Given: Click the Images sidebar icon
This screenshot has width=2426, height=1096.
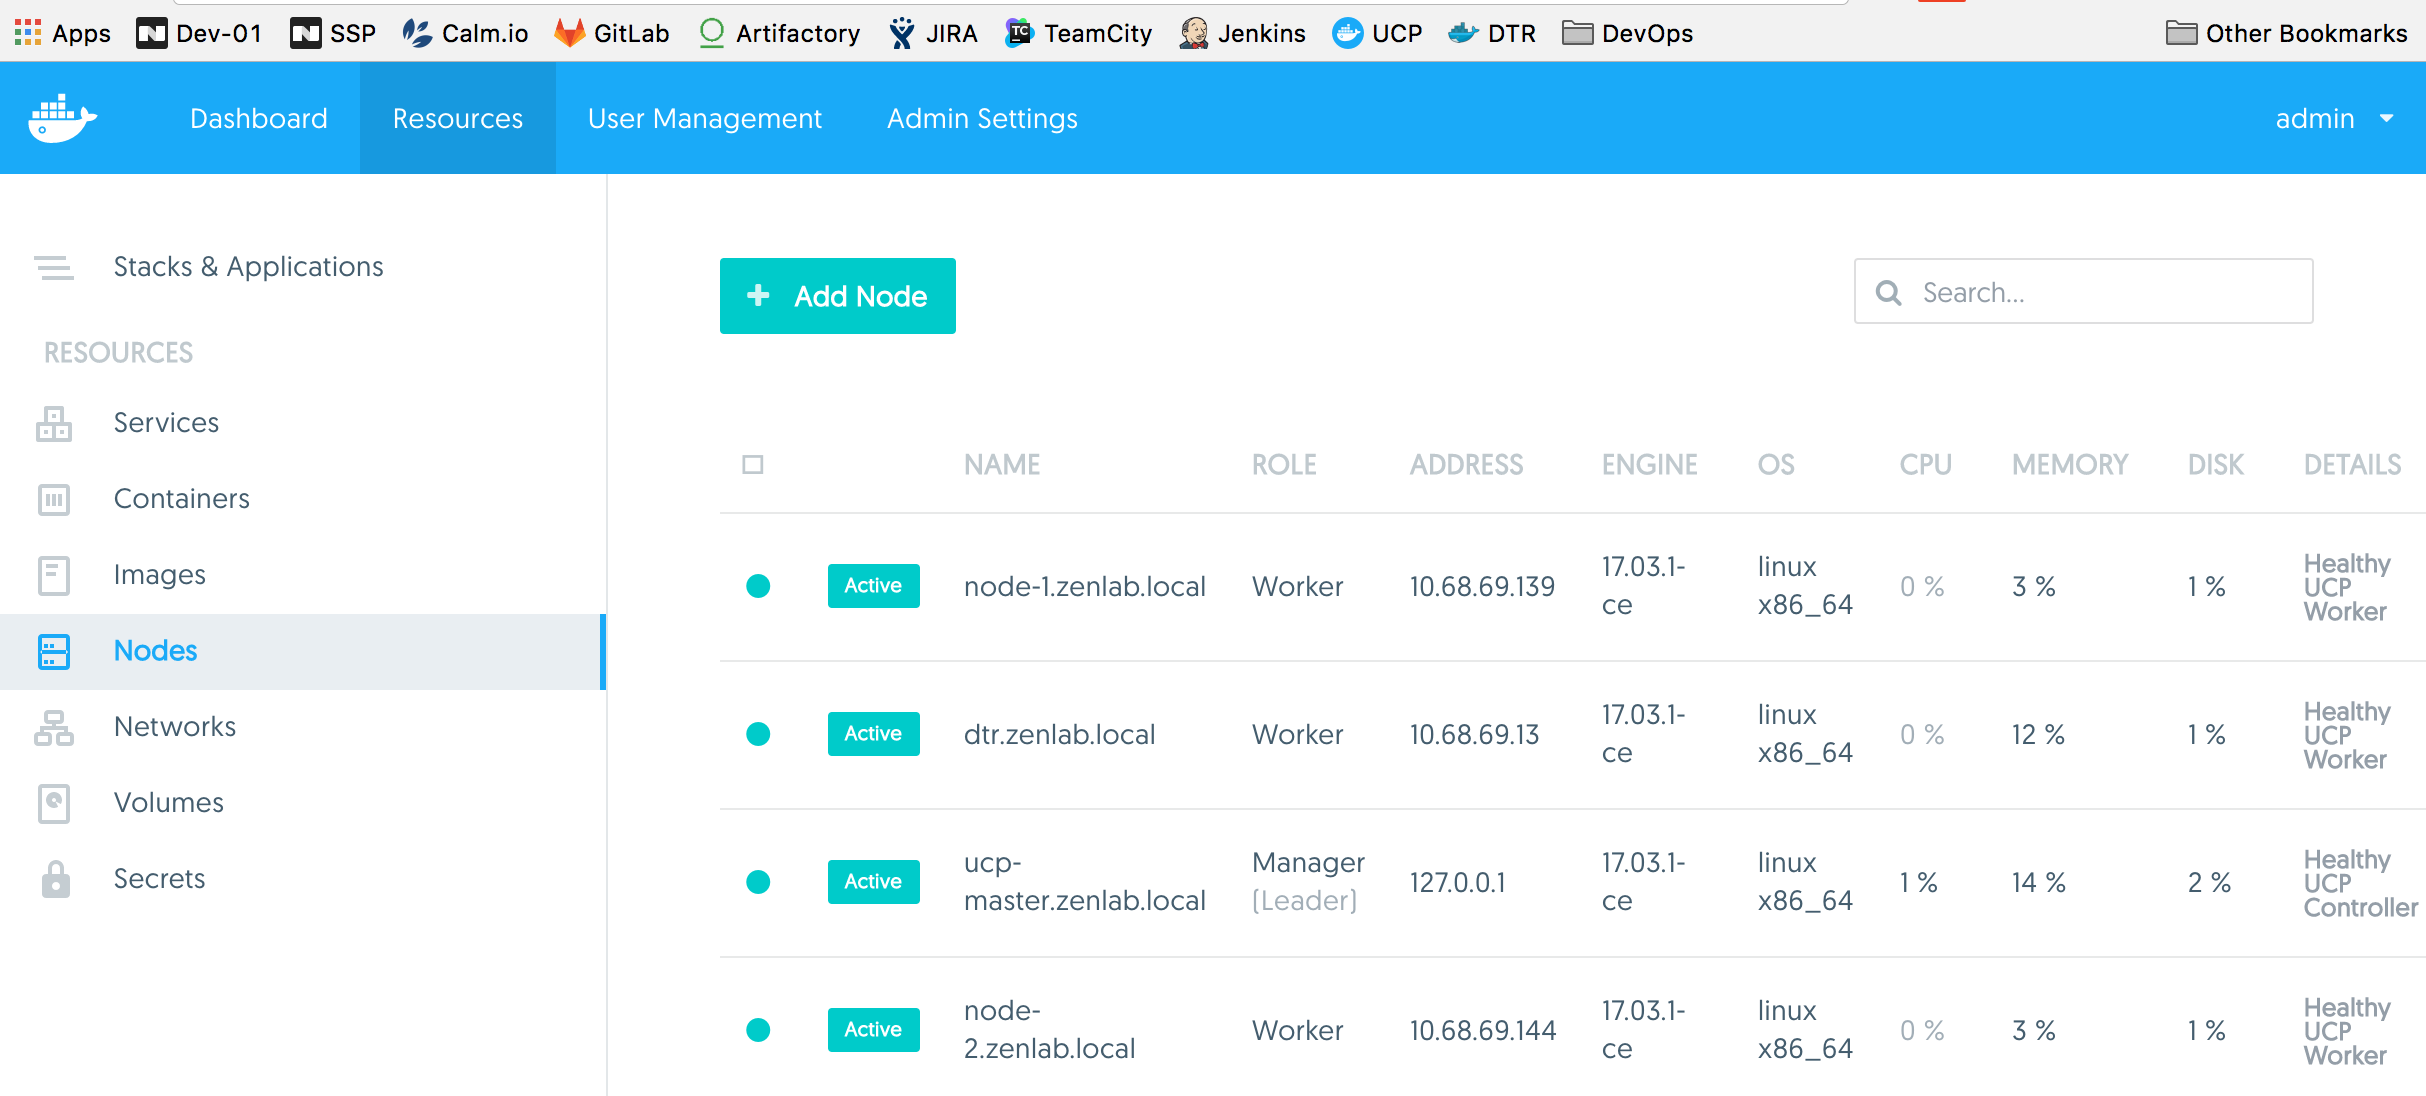Looking at the screenshot, I should (x=54, y=575).
